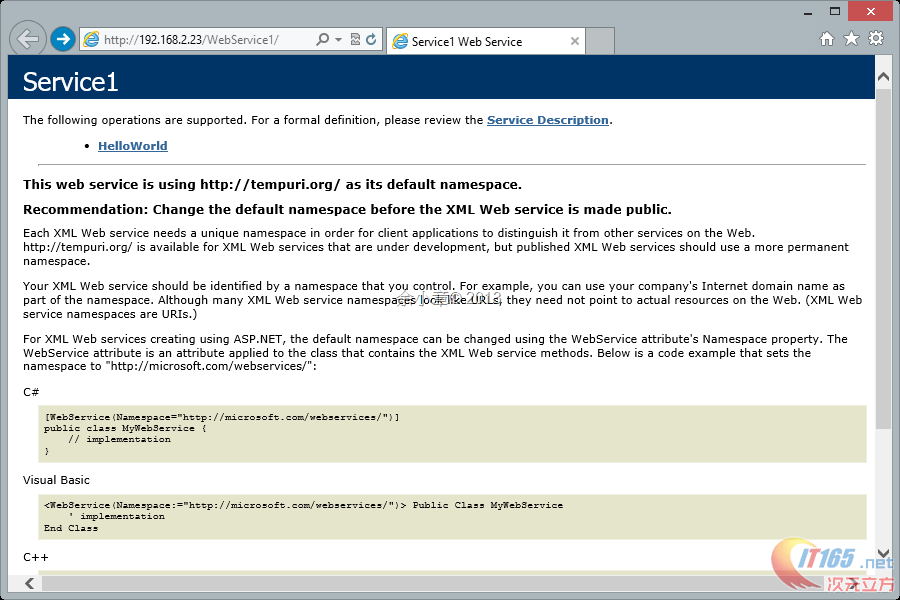Click the vertical scrollbar up arrow
This screenshot has width=900, height=600.
(883, 77)
